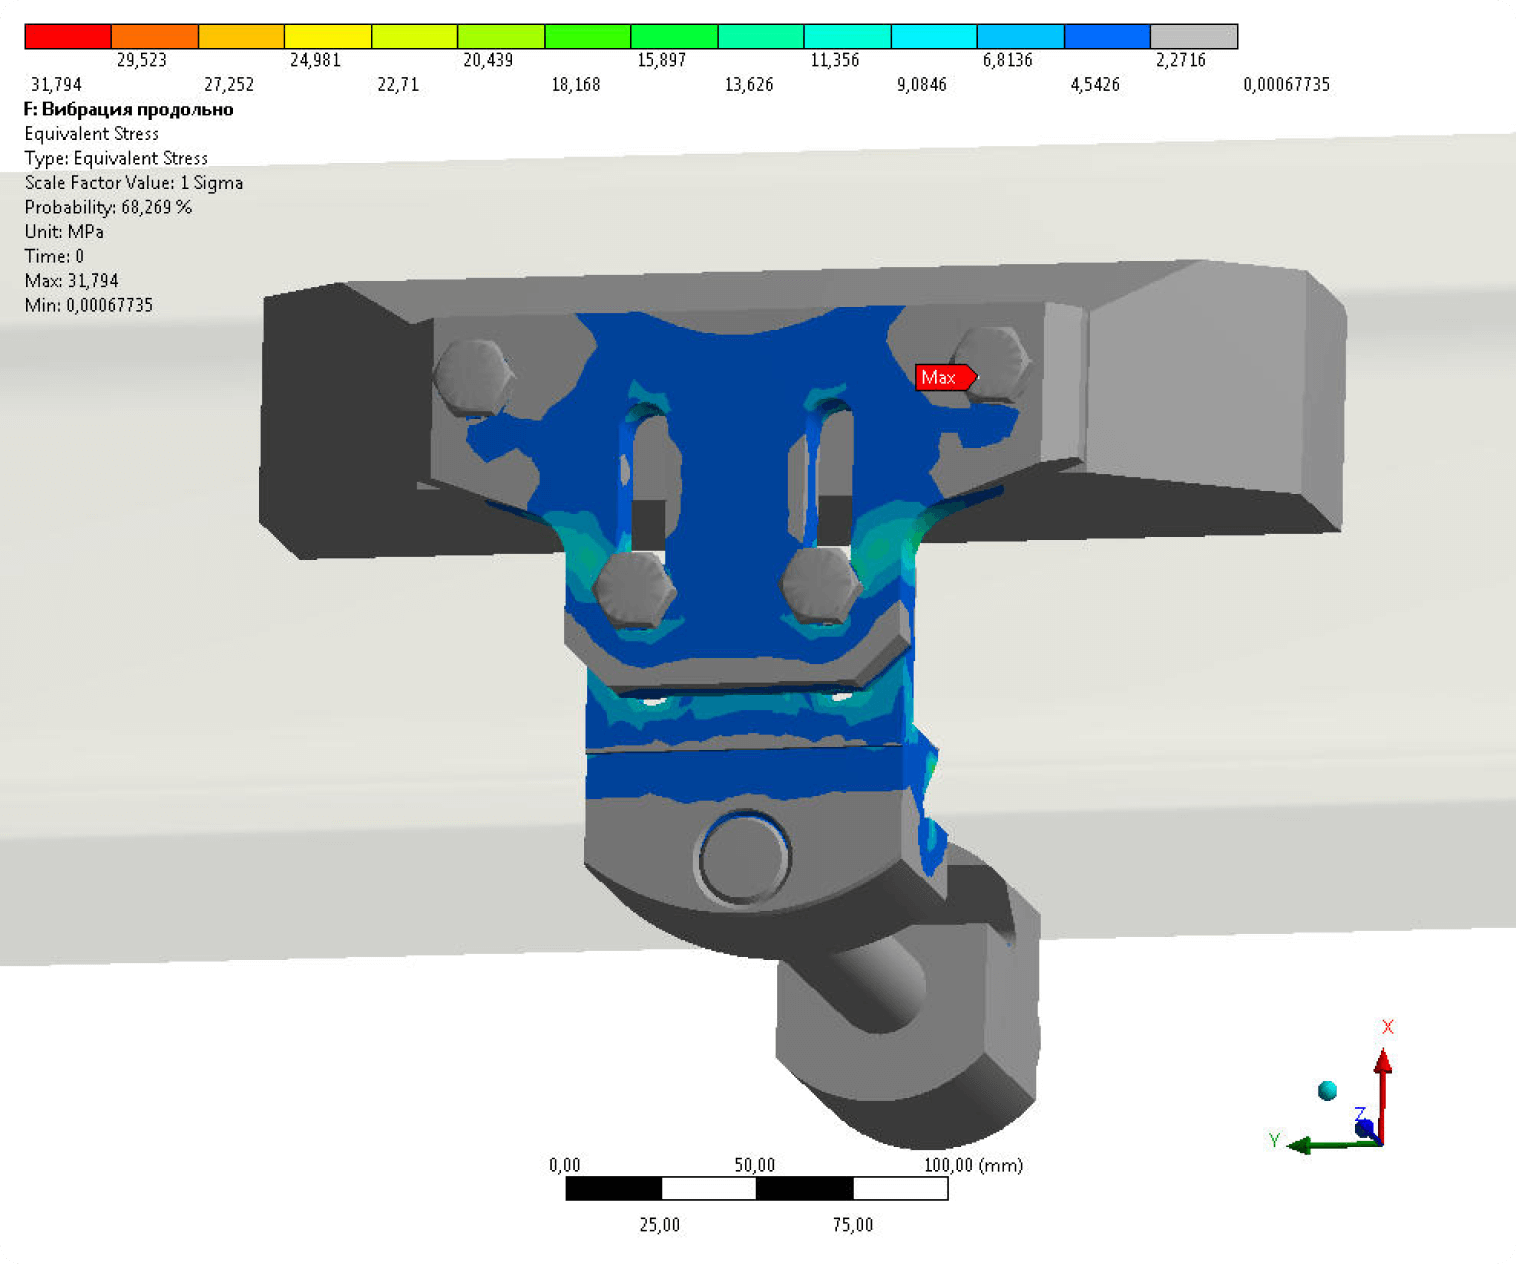Click the scale ruler bar

tap(757, 1188)
